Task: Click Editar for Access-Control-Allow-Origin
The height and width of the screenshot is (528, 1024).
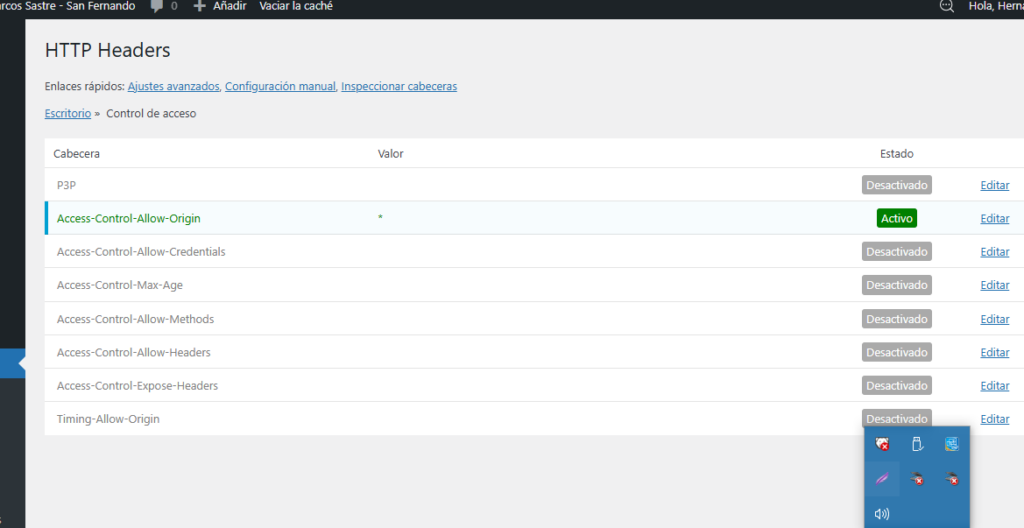Action: tap(994, 219)
